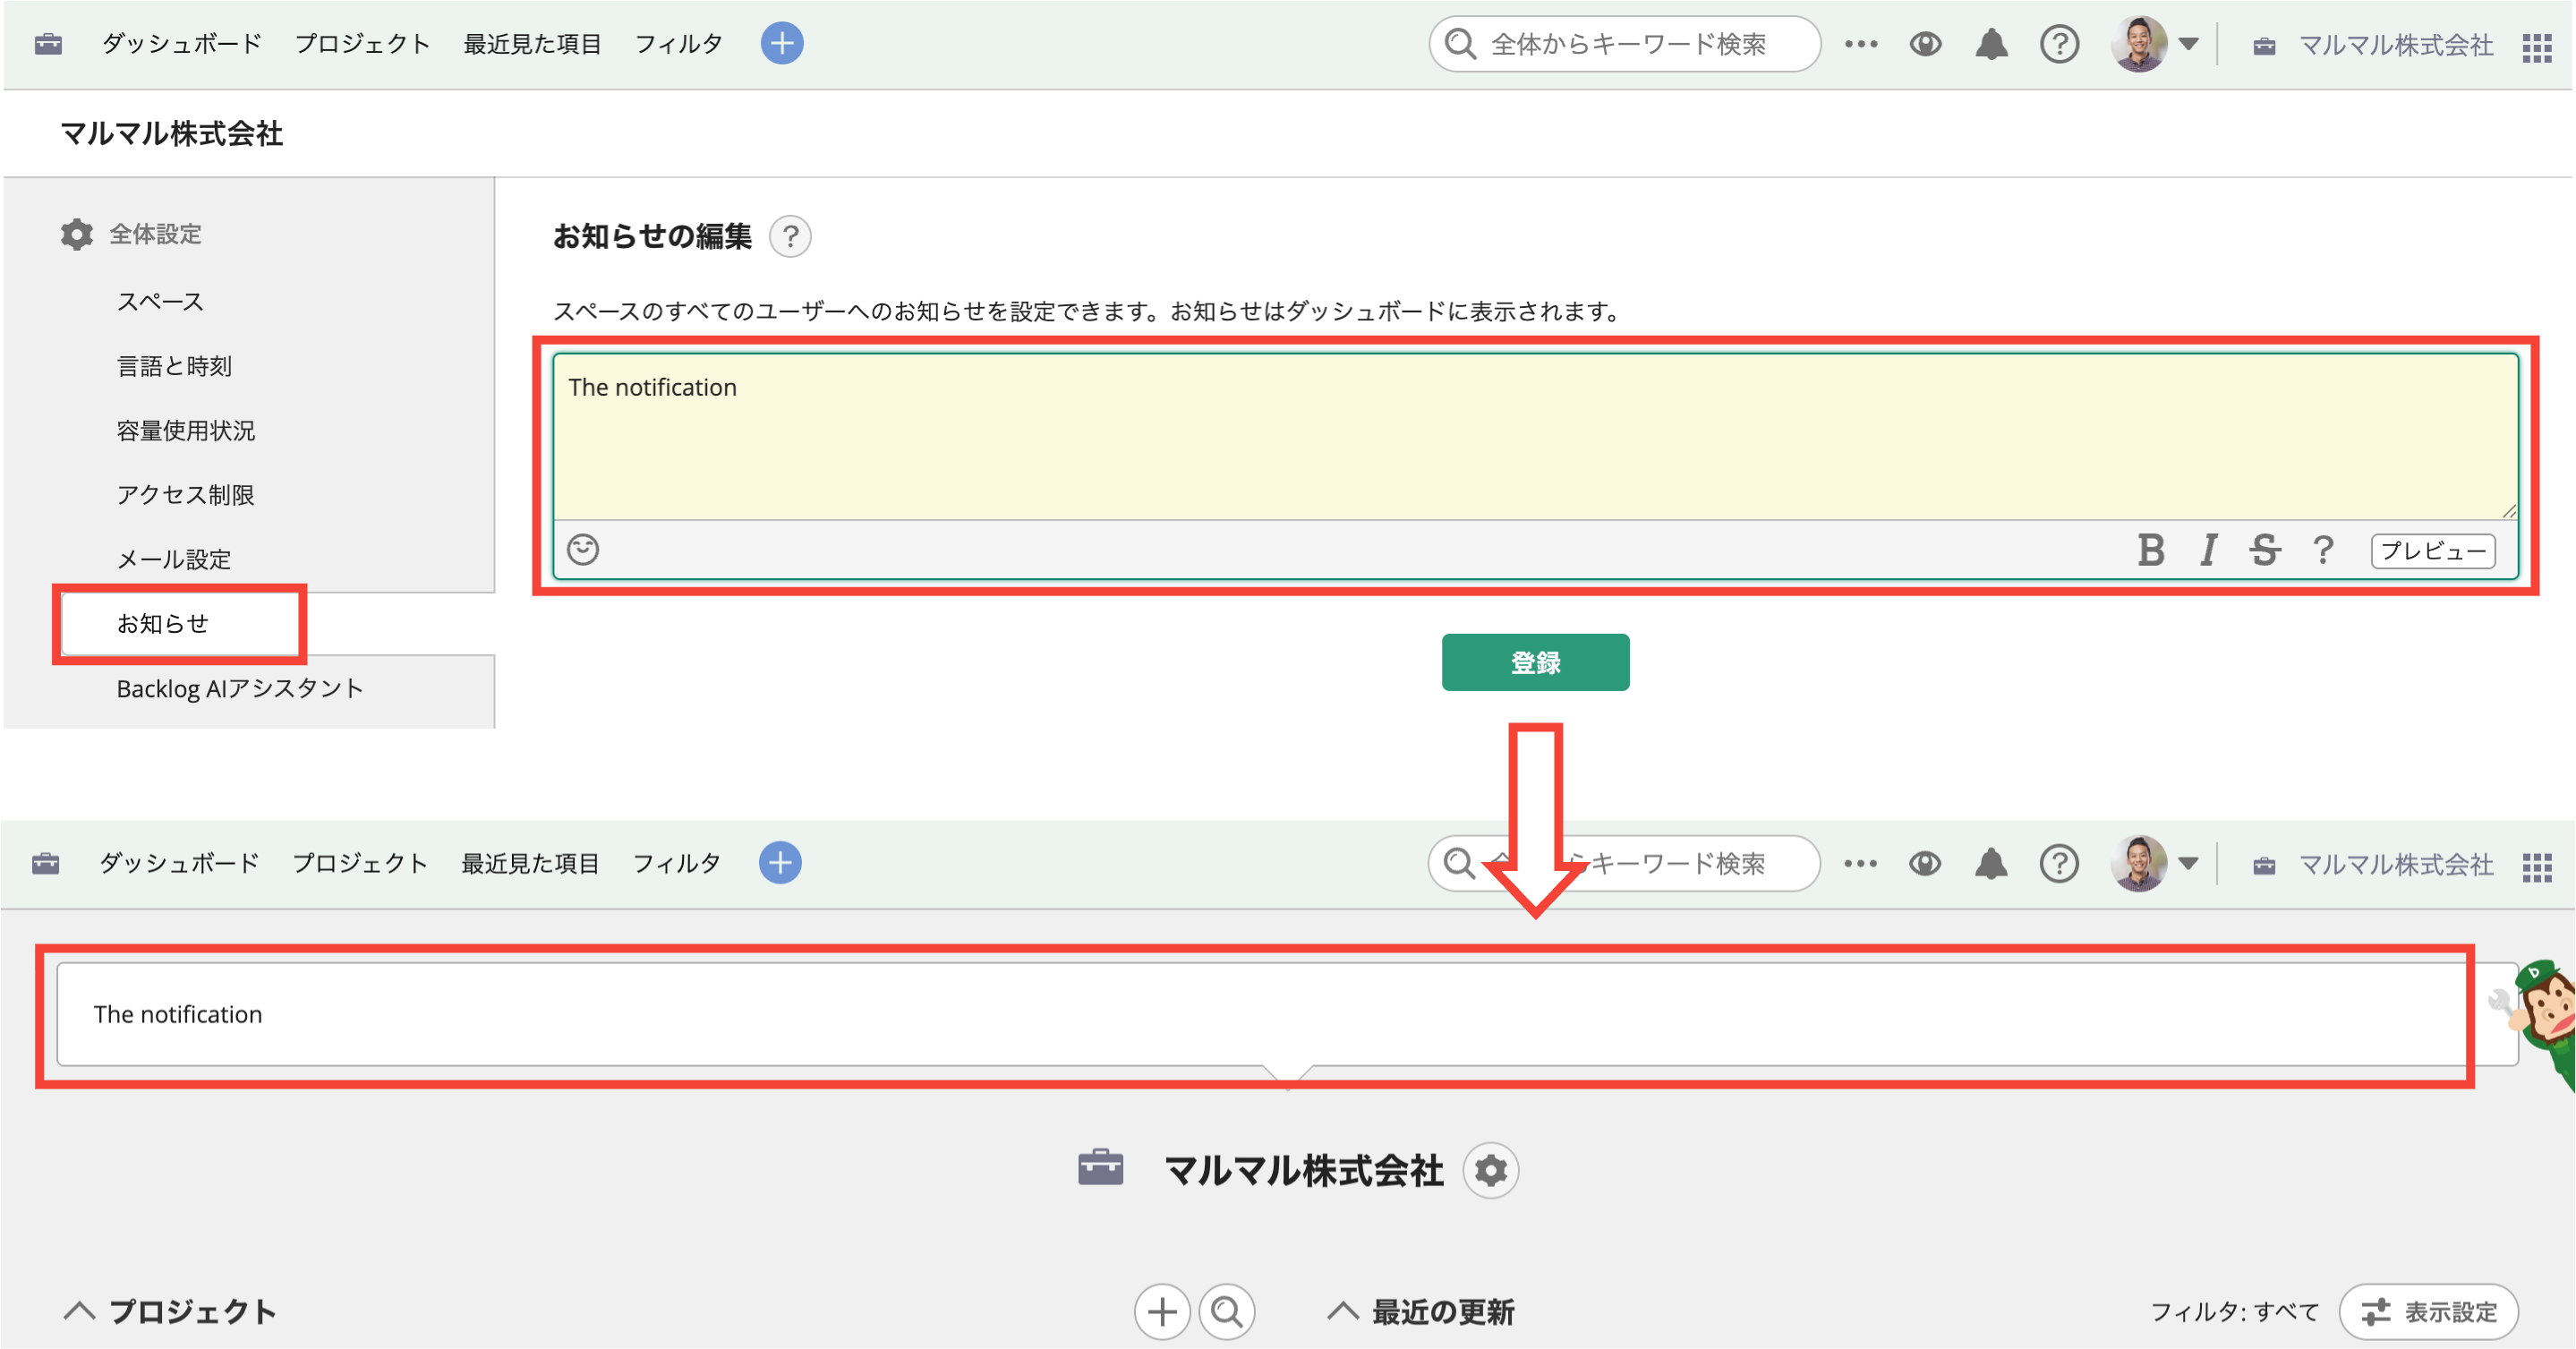The image size is (2576, 1349).
Task: Open プロジェクト menu in upper navigation bar
Action: [362, 44]
